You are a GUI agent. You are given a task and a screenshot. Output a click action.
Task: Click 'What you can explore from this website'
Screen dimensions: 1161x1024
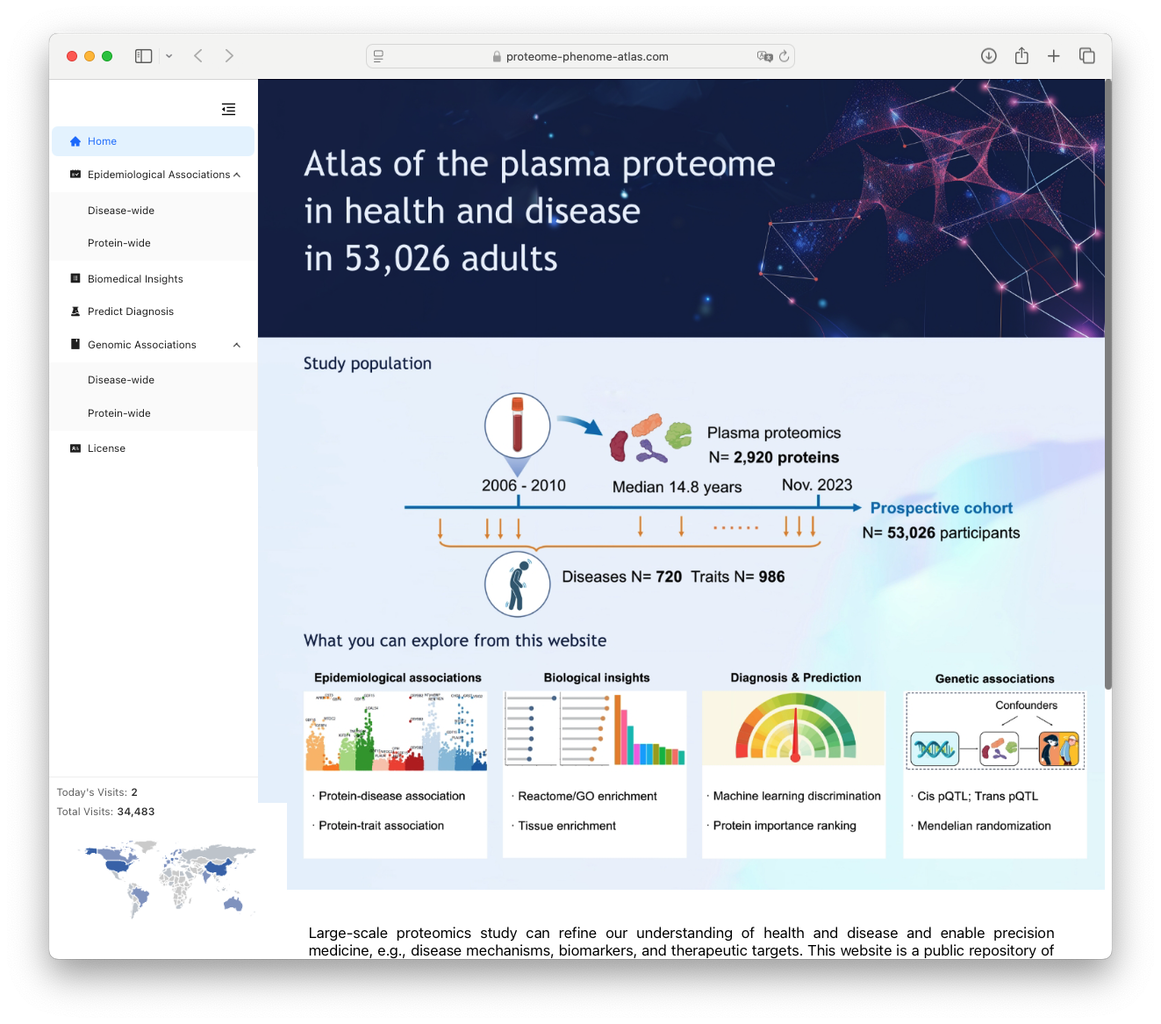click(x=455, y=640)
